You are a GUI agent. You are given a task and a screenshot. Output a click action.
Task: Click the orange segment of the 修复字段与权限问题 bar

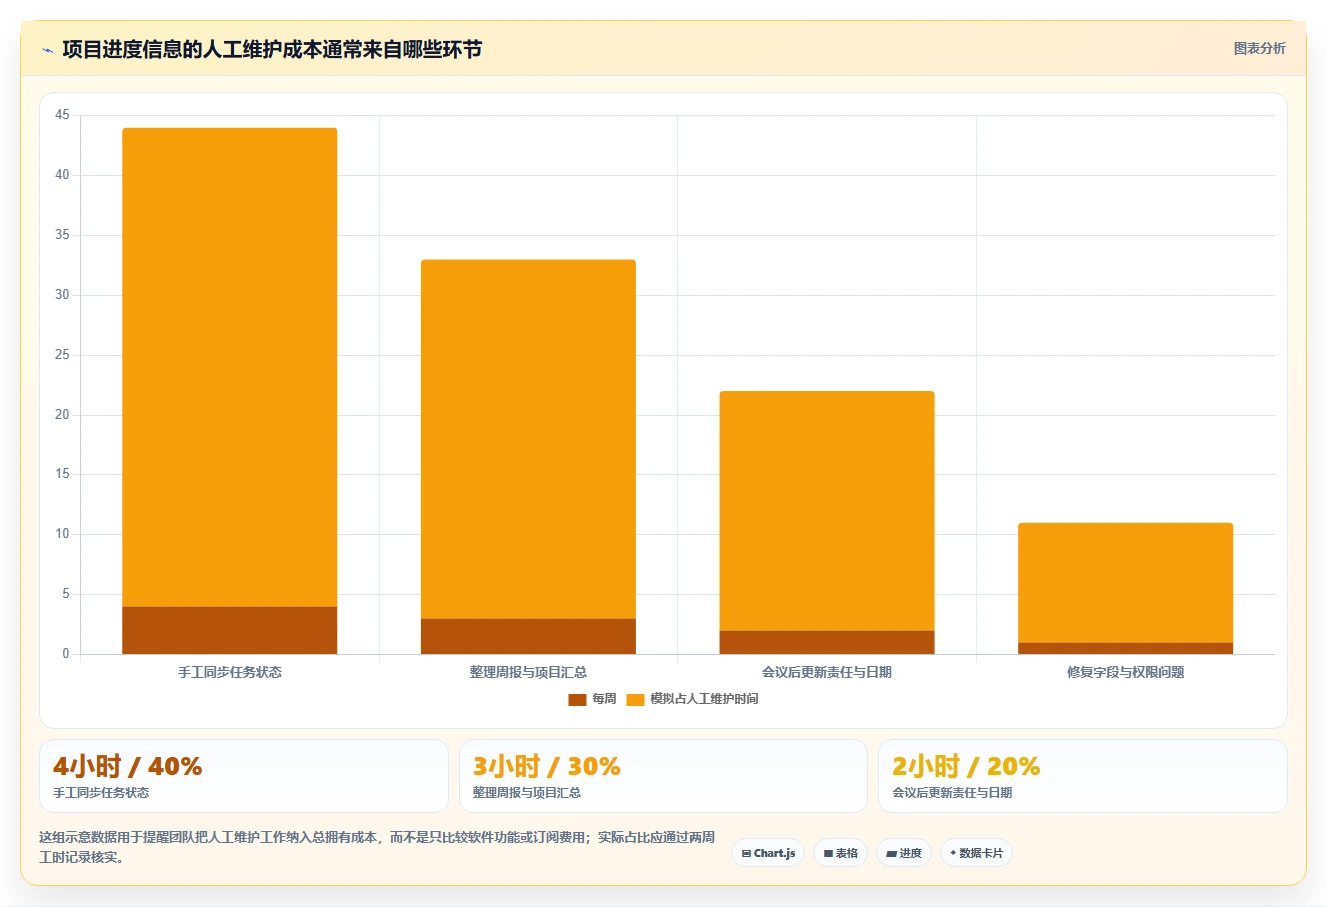[1125, 583]
